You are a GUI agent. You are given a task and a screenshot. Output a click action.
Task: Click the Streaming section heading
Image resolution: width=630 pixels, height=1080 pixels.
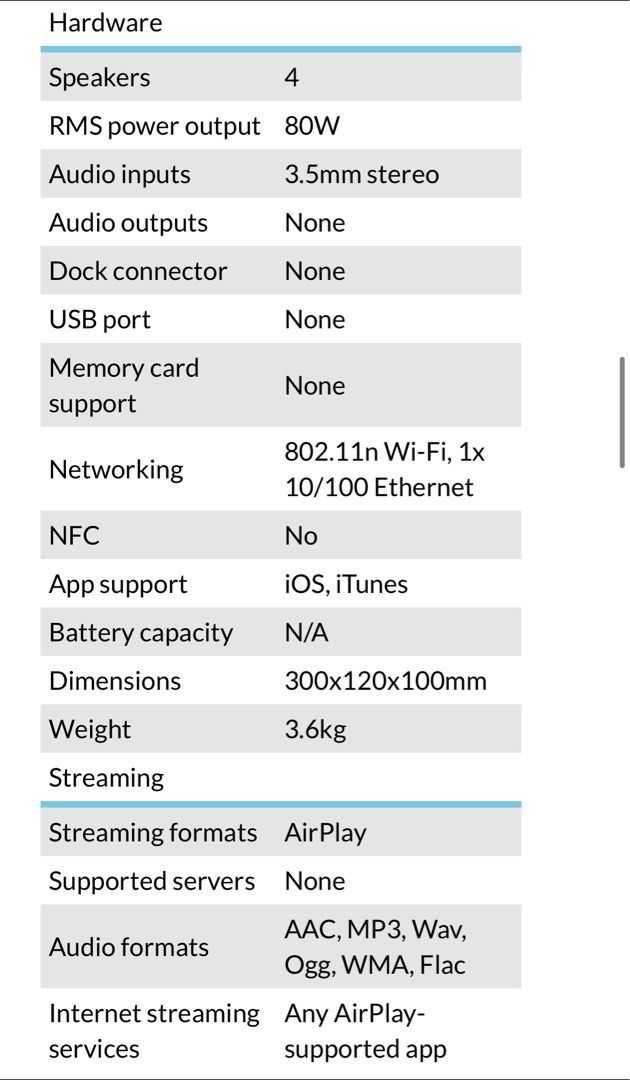coord(106,777)
